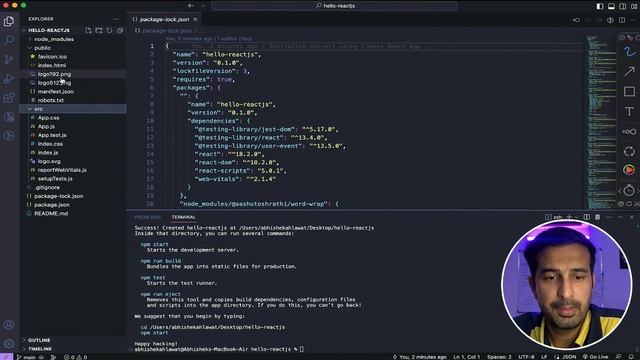
Task: Click UTF-8 encoding in status bar
Action: 526,357
